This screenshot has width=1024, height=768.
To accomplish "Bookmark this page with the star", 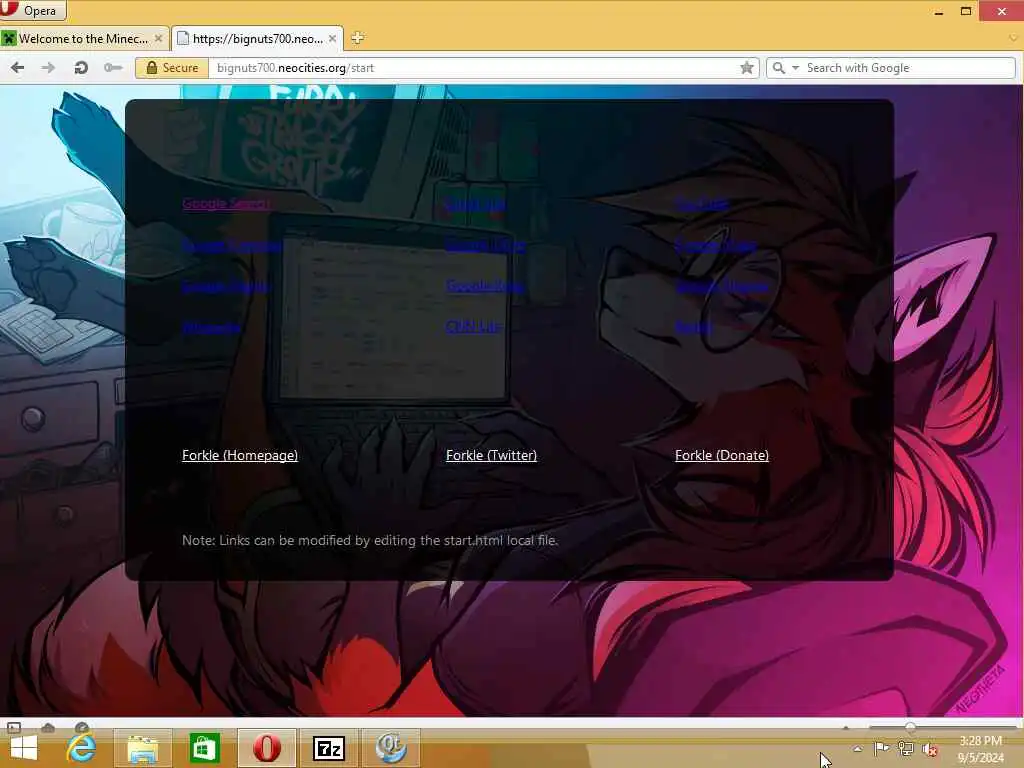I will [x=747, y=68].
